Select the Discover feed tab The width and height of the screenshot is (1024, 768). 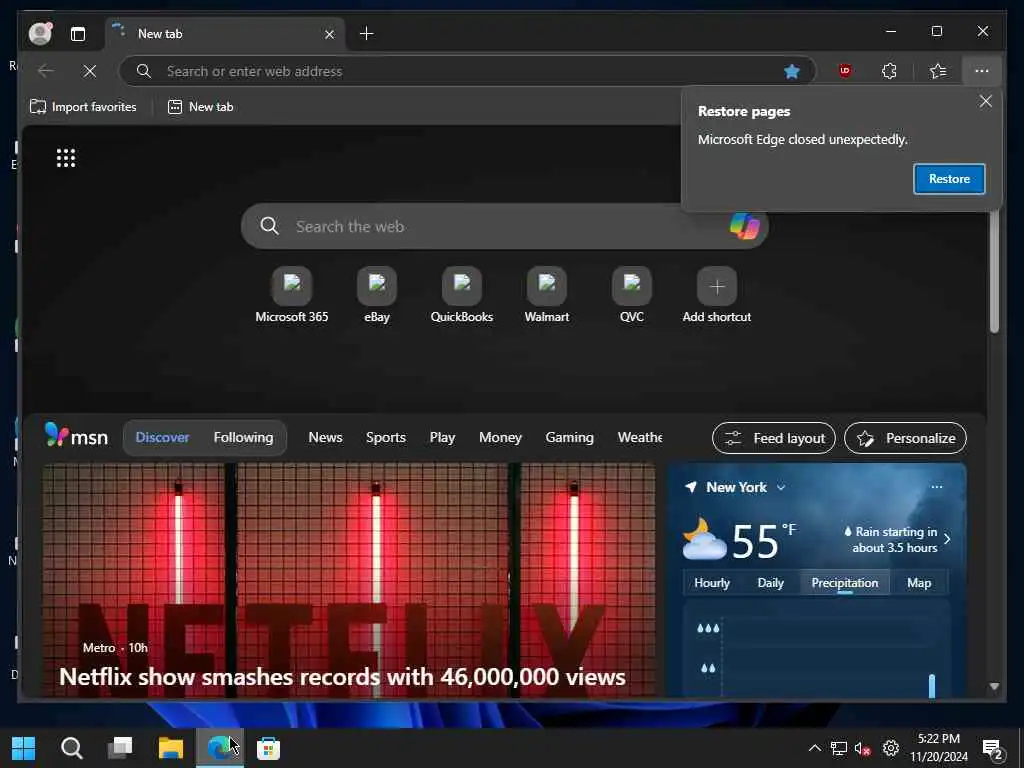[162, 438]
